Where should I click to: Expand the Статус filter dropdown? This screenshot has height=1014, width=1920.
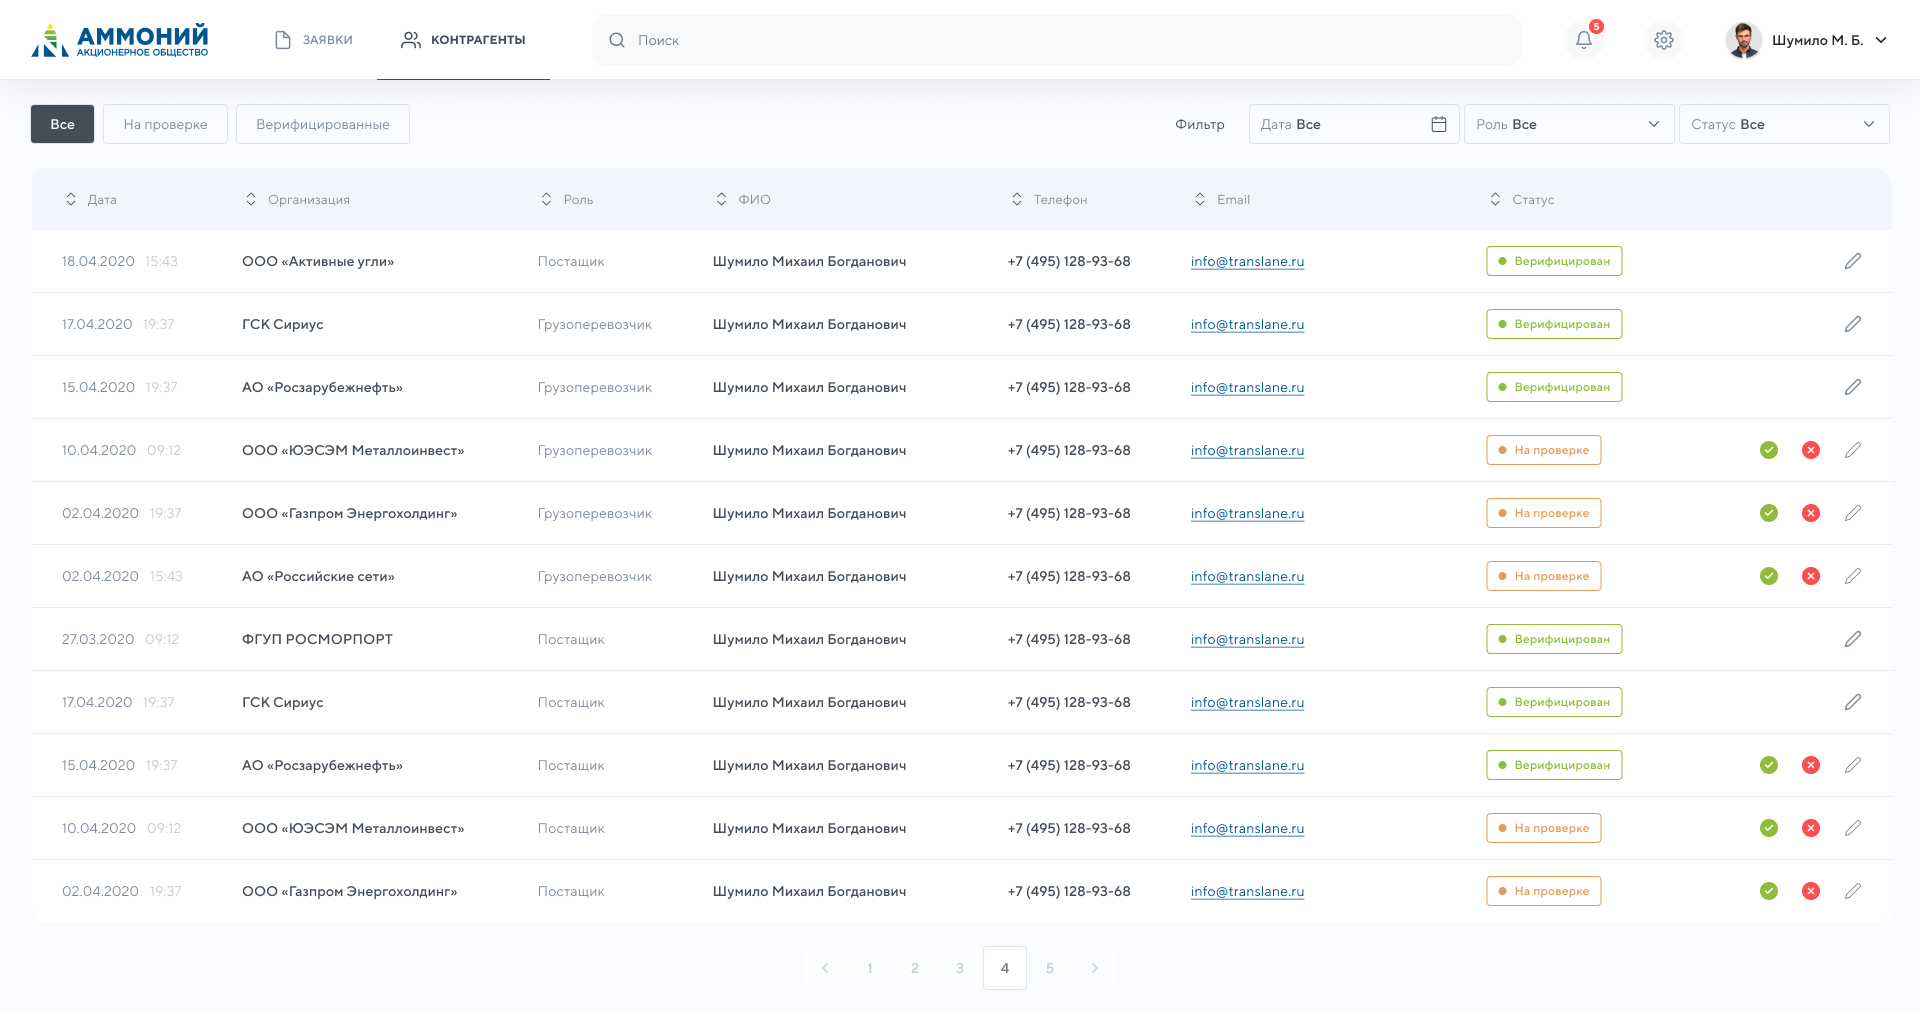(x=1784, y=124)
